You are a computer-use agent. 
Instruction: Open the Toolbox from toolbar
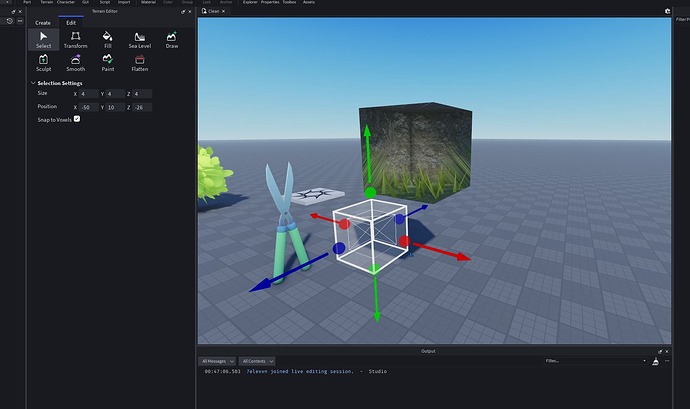pos(289,2)
